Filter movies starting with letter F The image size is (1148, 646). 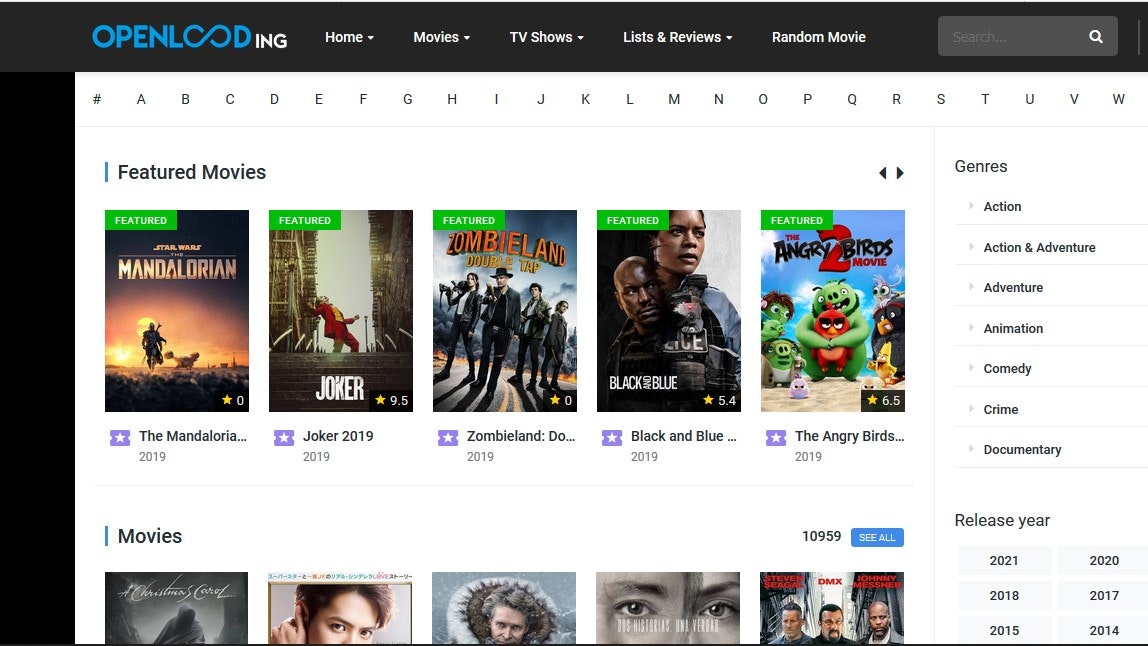(x=363, y=99)
